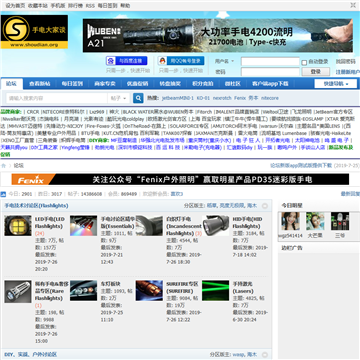The width and height of the screenshot is (360, 360).
Task: Open the handheld lasers forum green-beam icon
Action: pyautogui.click(x=215, y=290)
